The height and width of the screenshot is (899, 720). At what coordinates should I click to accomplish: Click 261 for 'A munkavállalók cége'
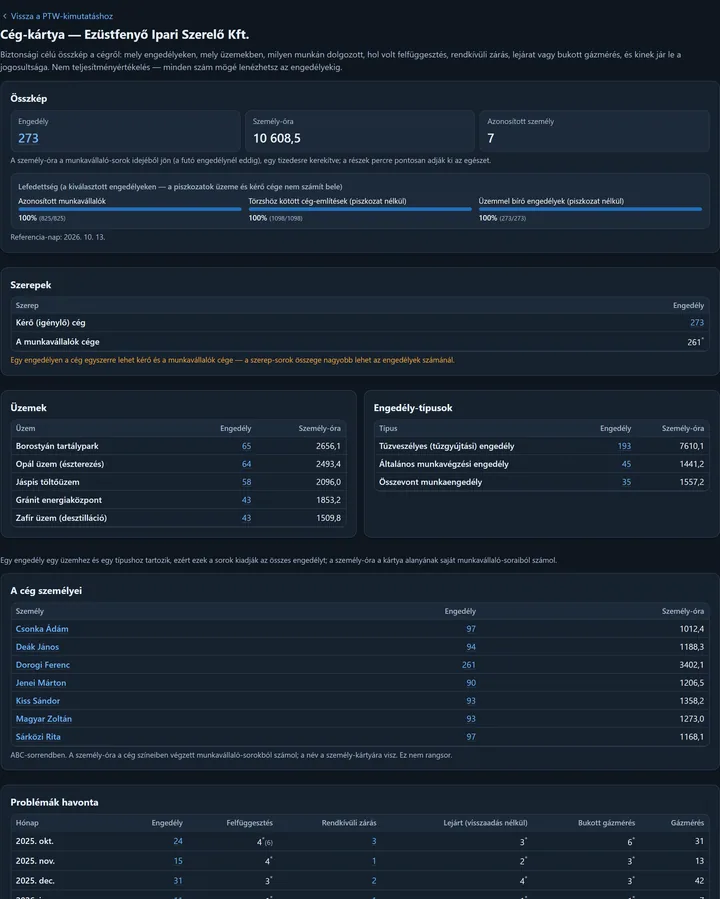click(x=695, y=342)
